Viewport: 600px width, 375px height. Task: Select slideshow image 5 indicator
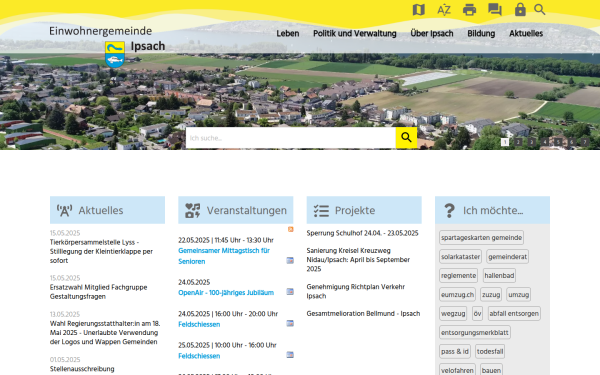pos(558,142)
